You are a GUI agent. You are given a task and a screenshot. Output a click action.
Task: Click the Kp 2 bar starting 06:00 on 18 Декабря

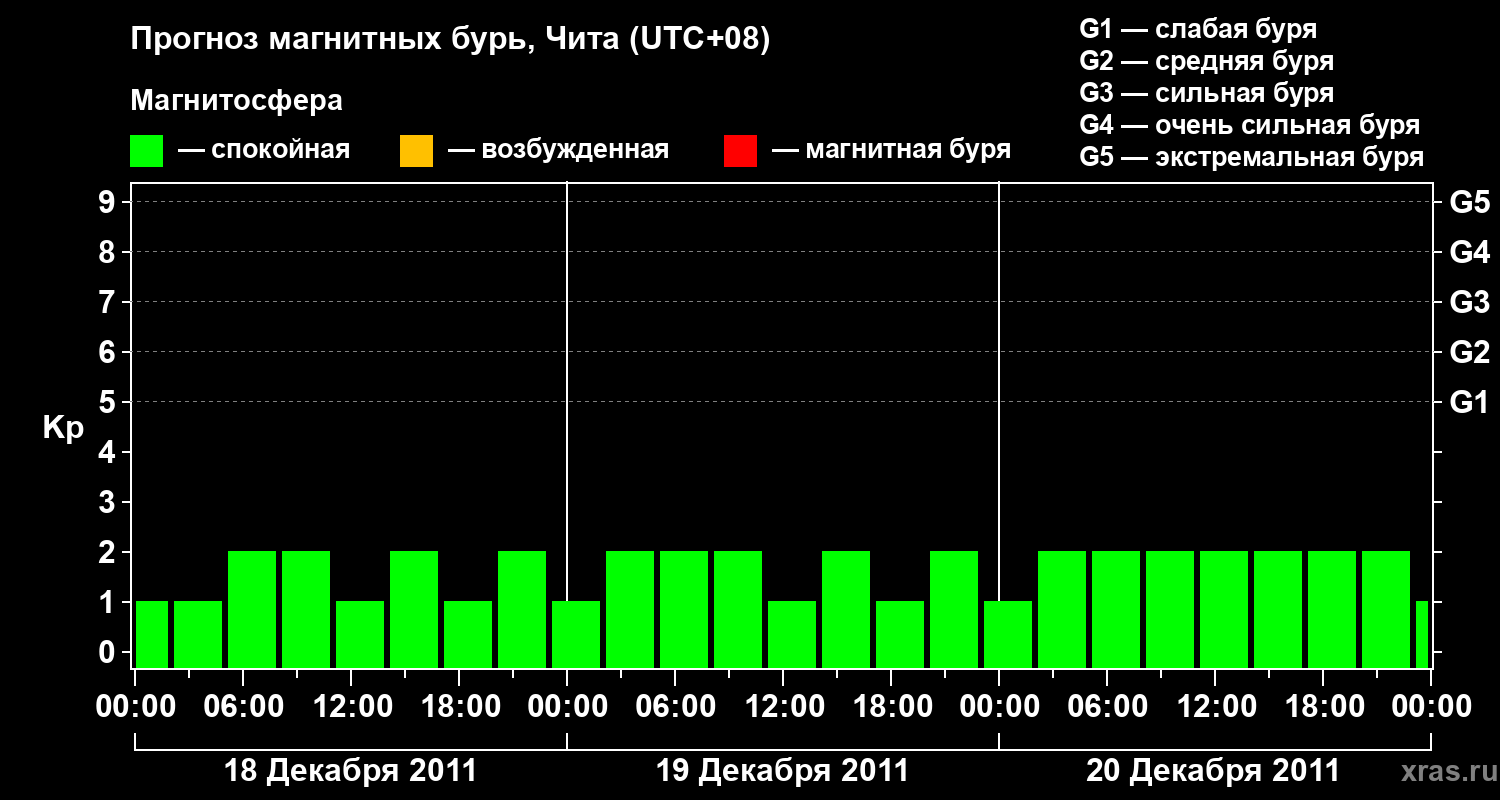[252, 609]
